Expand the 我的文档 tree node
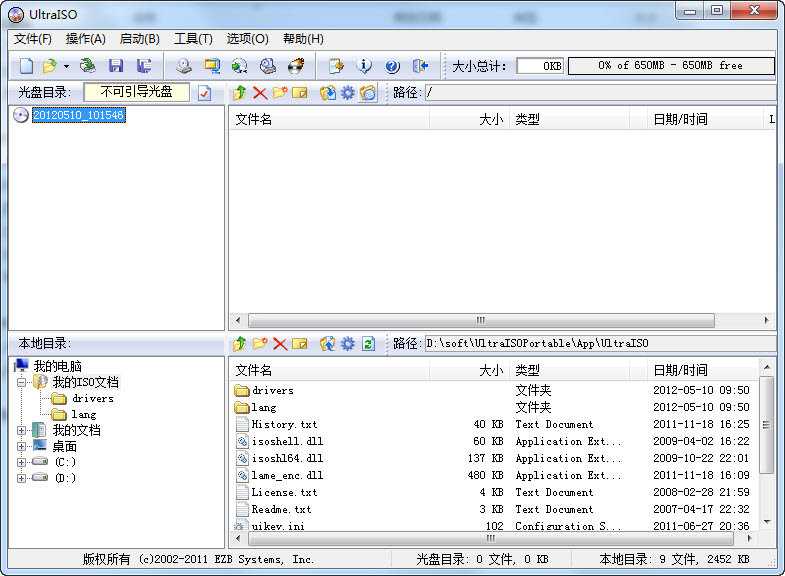 [x=22, y=430]
